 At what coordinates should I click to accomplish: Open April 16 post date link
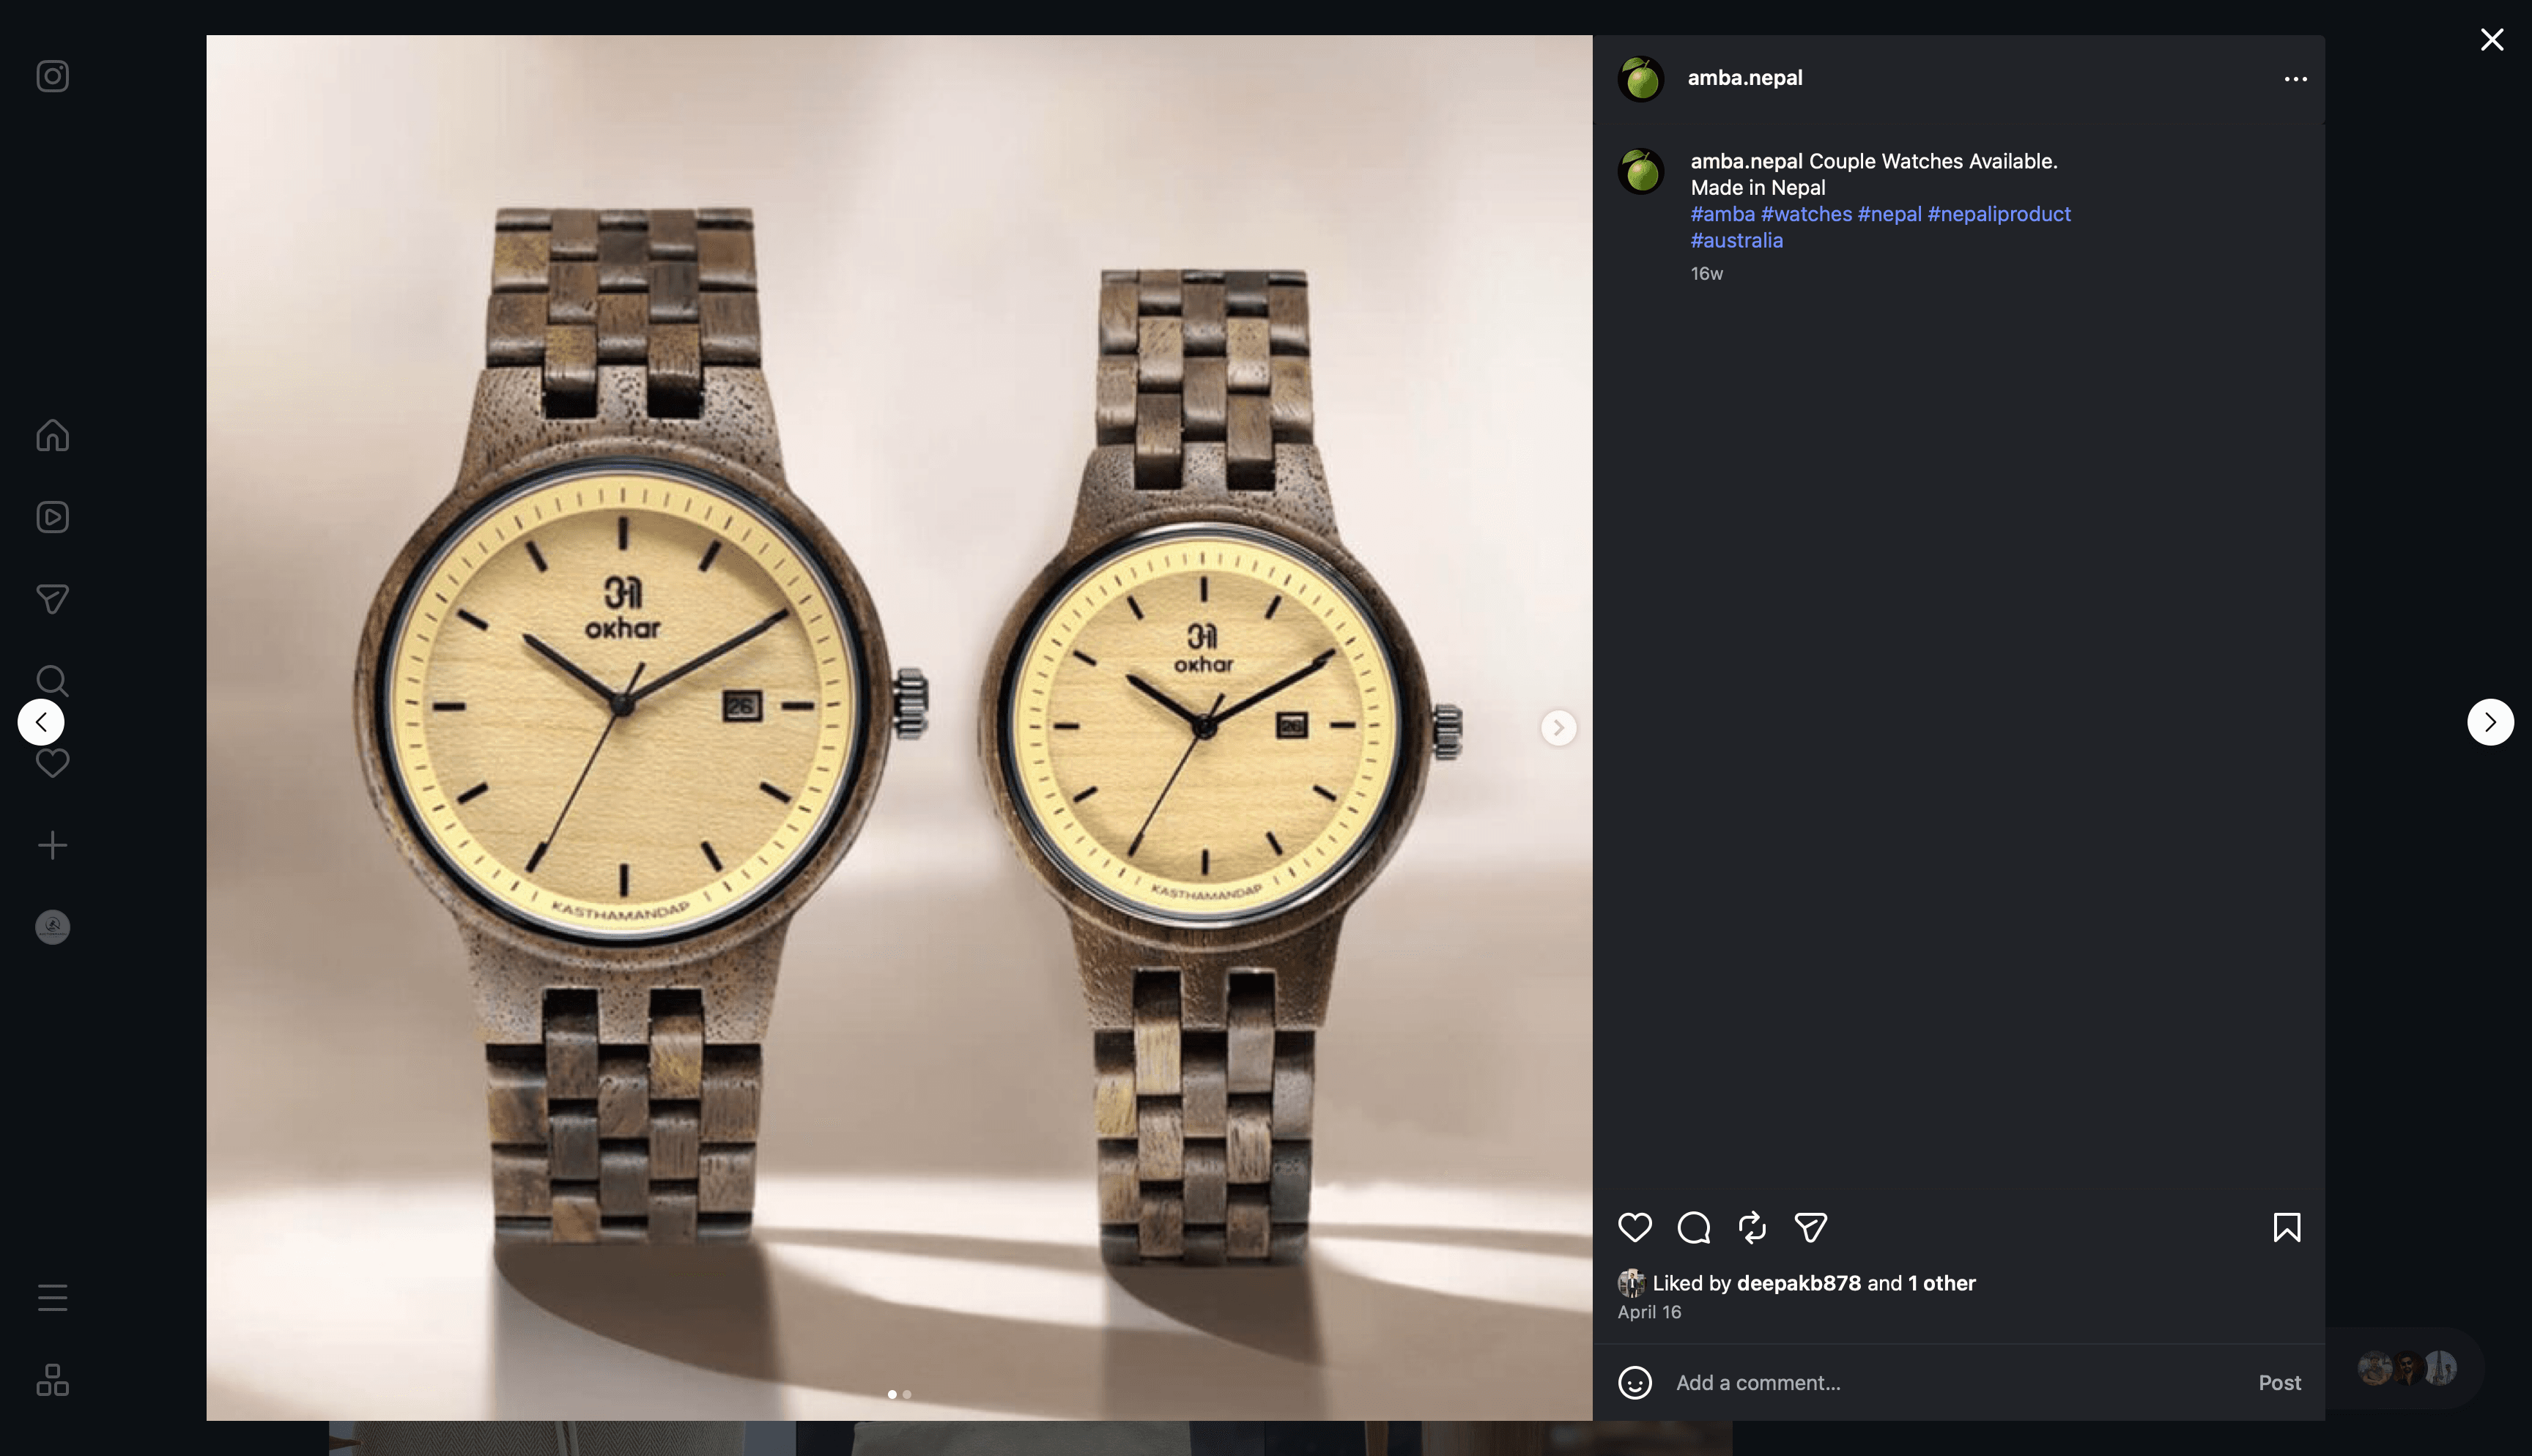1649,1312
